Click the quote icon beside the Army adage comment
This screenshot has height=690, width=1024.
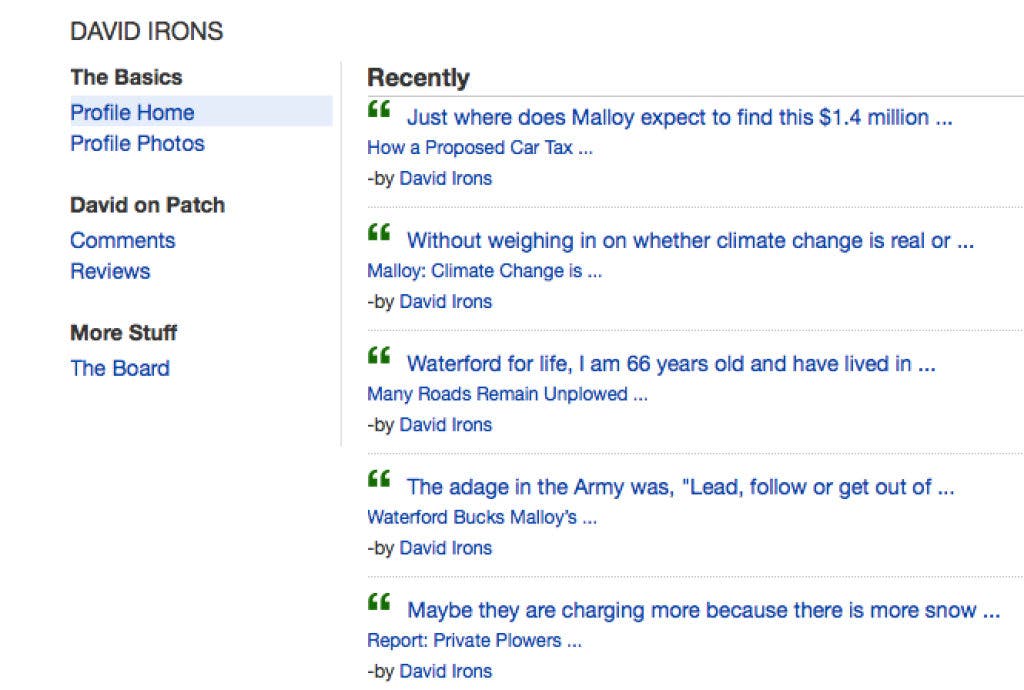point(378,480)
